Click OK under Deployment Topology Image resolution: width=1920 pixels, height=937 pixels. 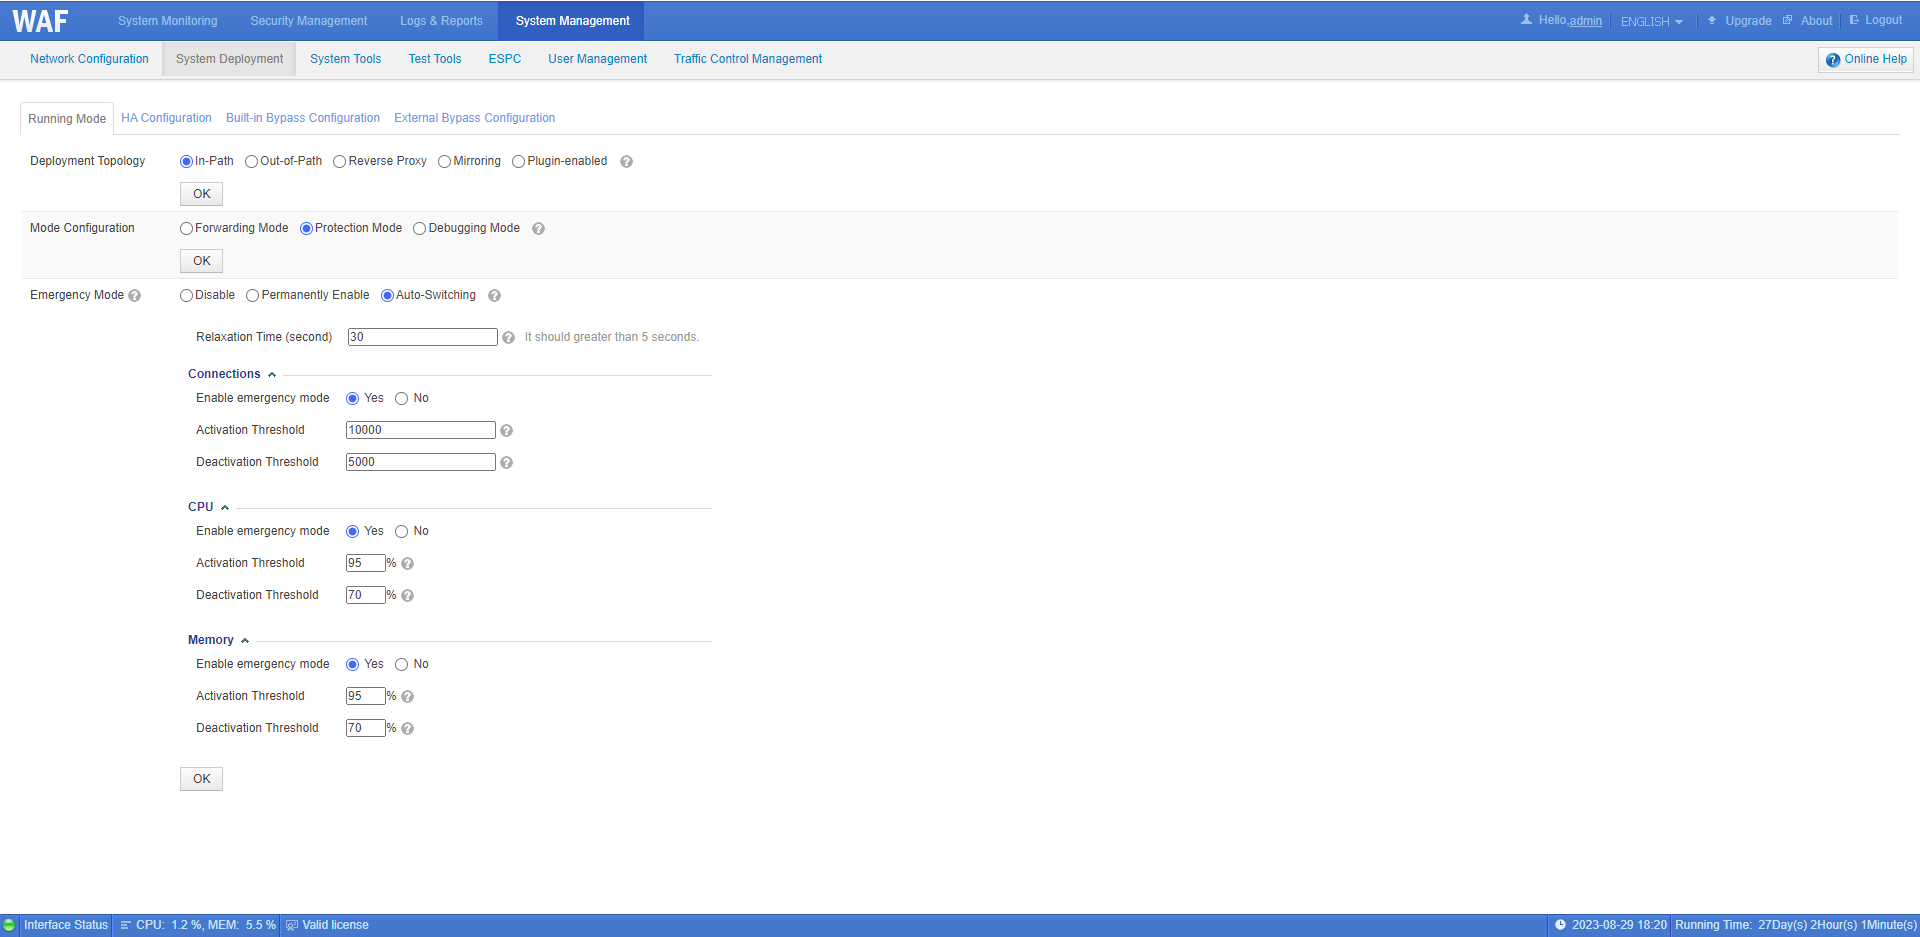click(201, 194)
